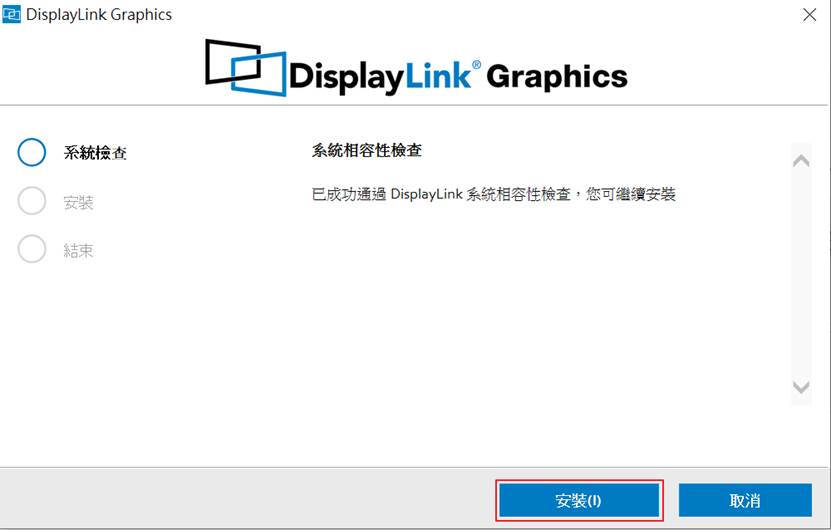Click the 取消 cancel button
Screen dimensions: 831x530
pyautogui.click(x=745, y=500)
